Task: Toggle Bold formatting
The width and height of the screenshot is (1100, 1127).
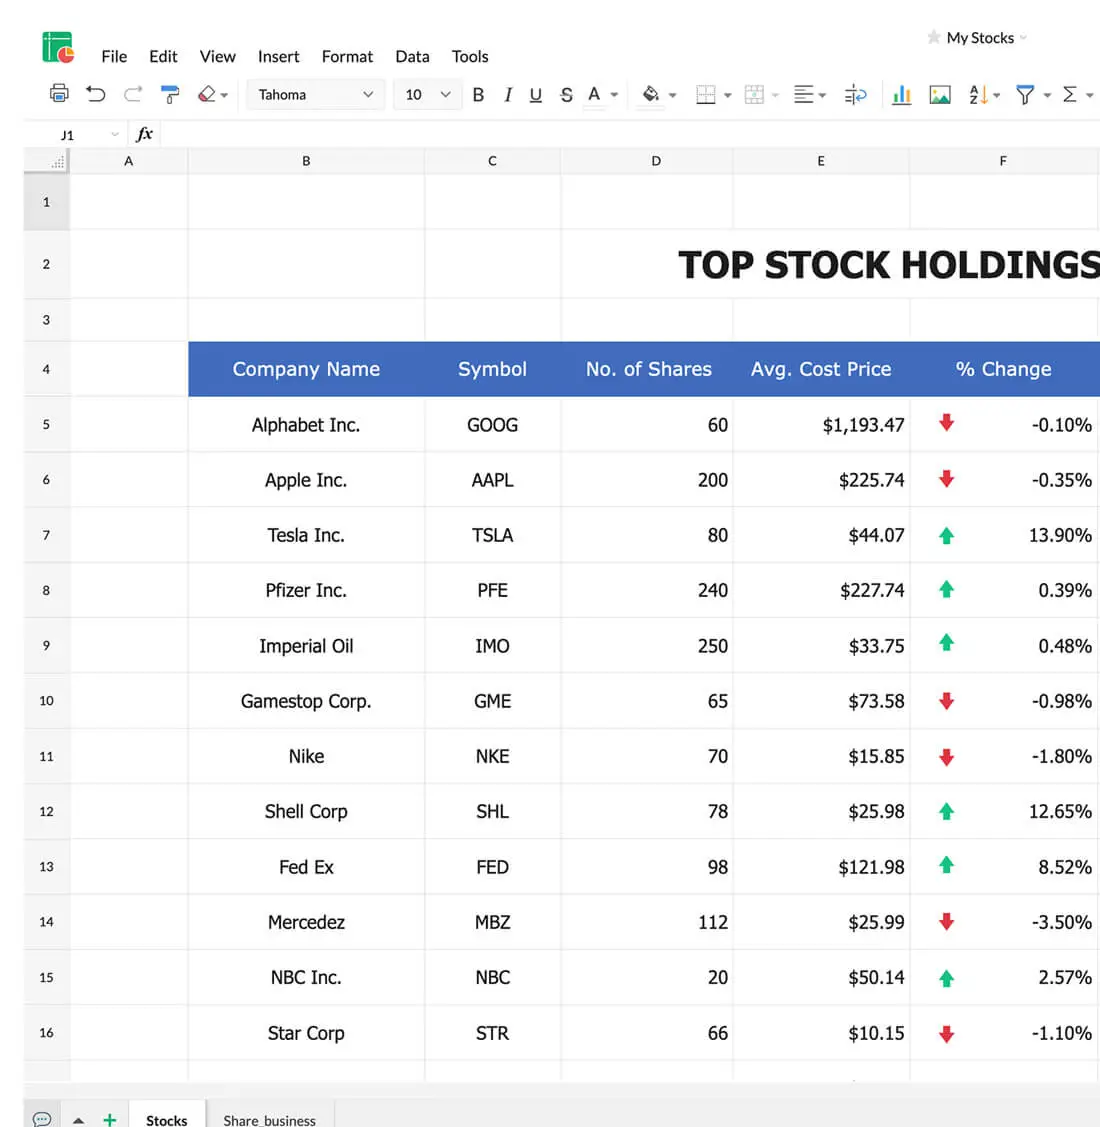Action: (478, 94)
